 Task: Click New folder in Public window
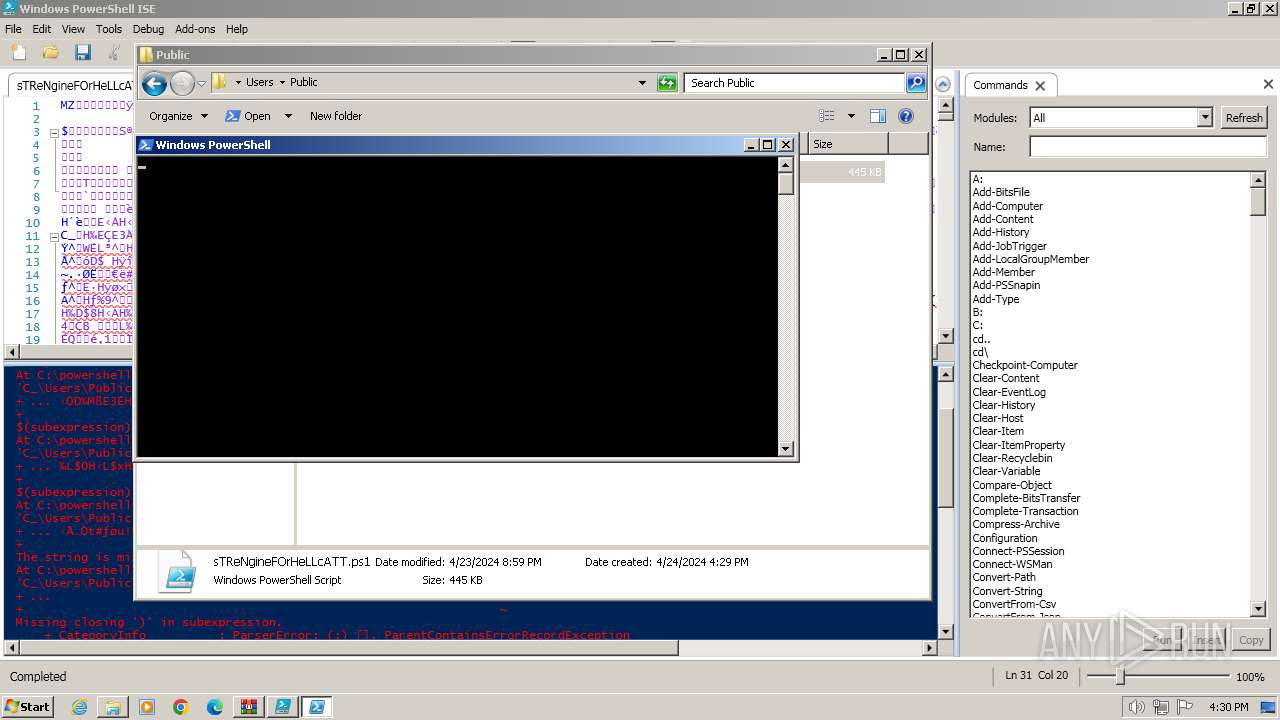pos(336,116)
